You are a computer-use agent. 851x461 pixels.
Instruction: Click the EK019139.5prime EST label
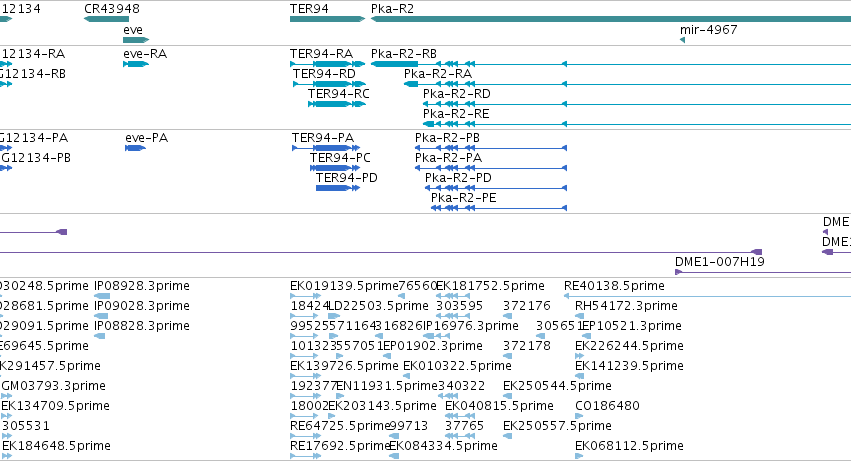point(344,286)
